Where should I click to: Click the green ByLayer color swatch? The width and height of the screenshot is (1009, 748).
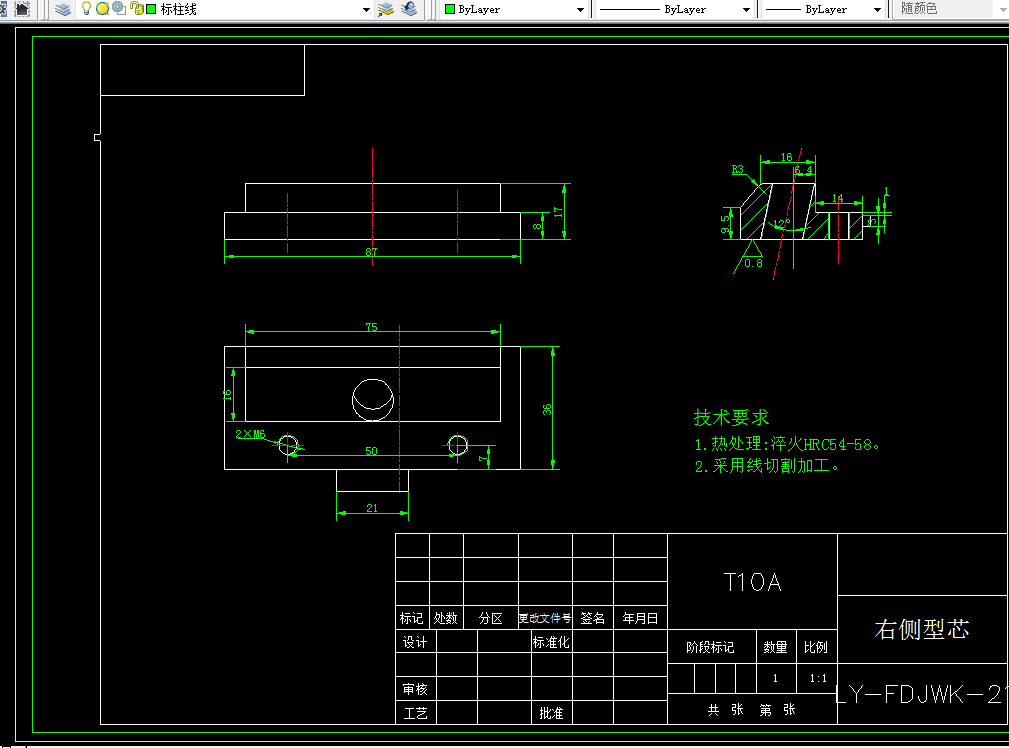[450, 9]
